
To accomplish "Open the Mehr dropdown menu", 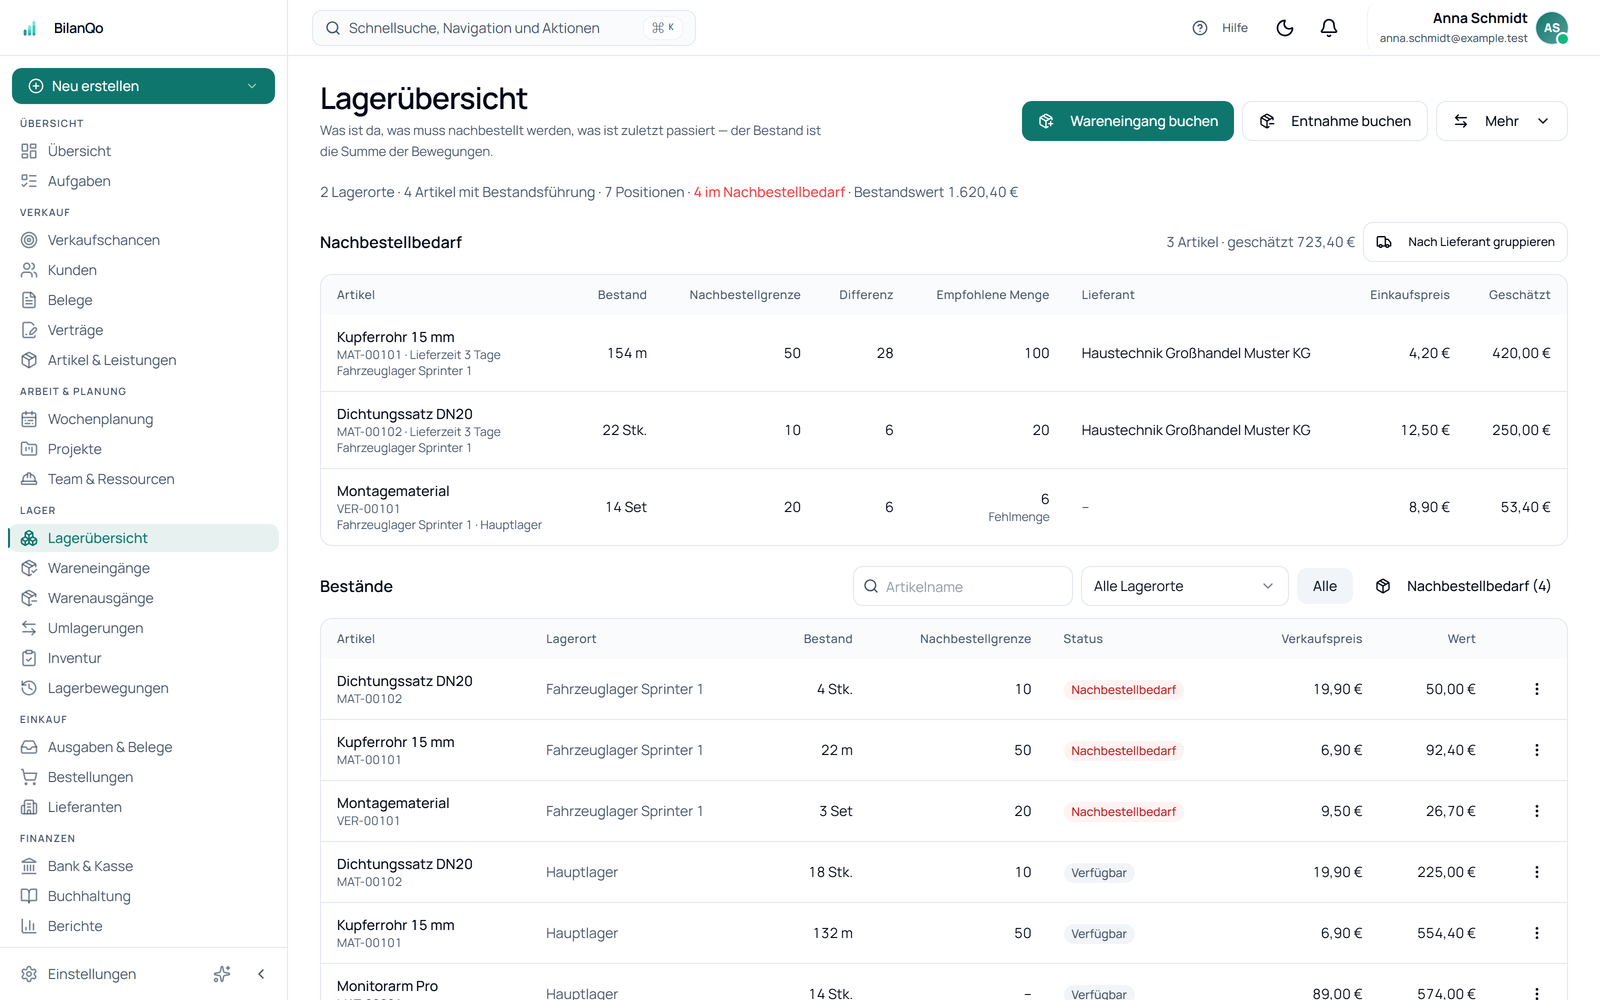I will coord(1501,121).
